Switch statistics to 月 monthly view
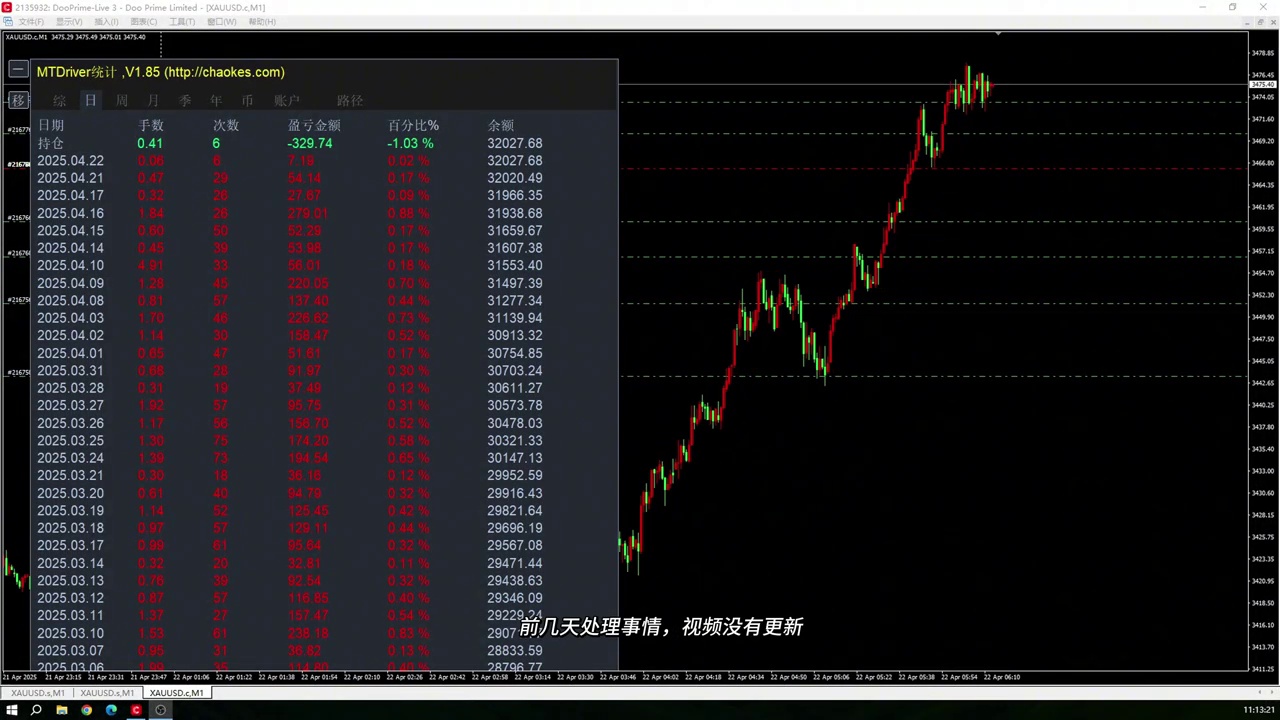Screen dimensions: 1280x720 coord(153,101)
